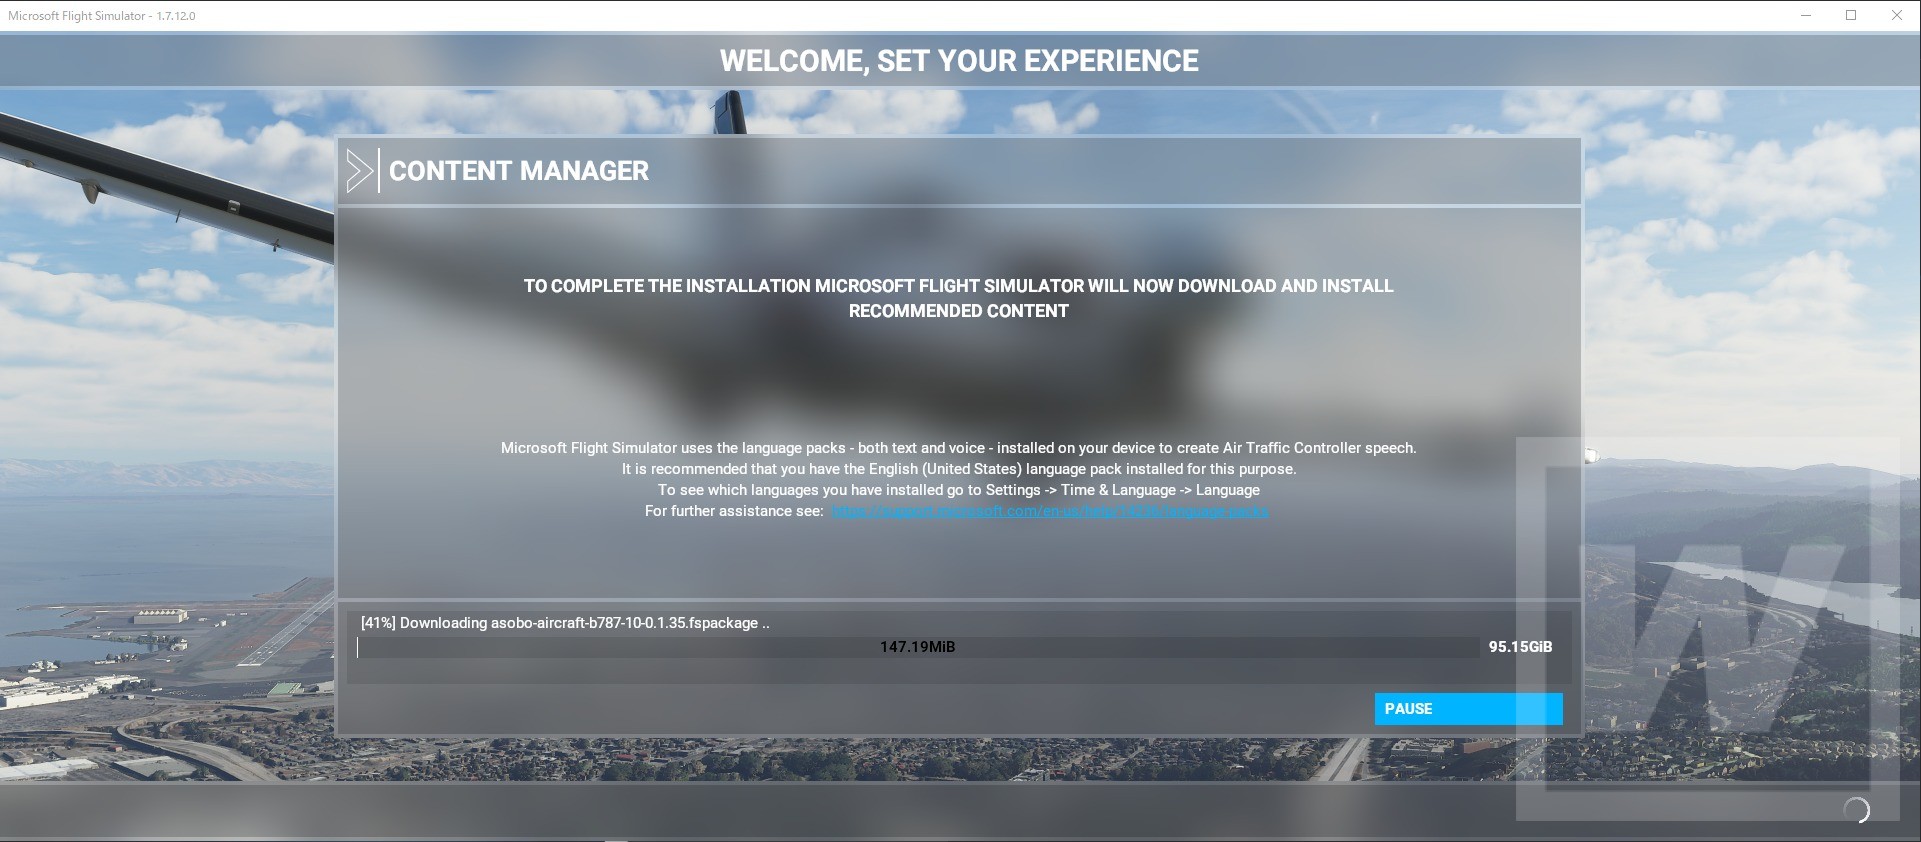Click the download progress bar
The image size is (1921, 842).
pos(918,647)
